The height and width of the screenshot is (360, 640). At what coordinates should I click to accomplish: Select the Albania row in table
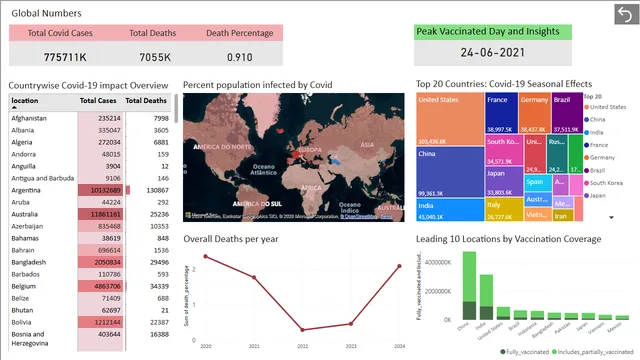point(90,130)
